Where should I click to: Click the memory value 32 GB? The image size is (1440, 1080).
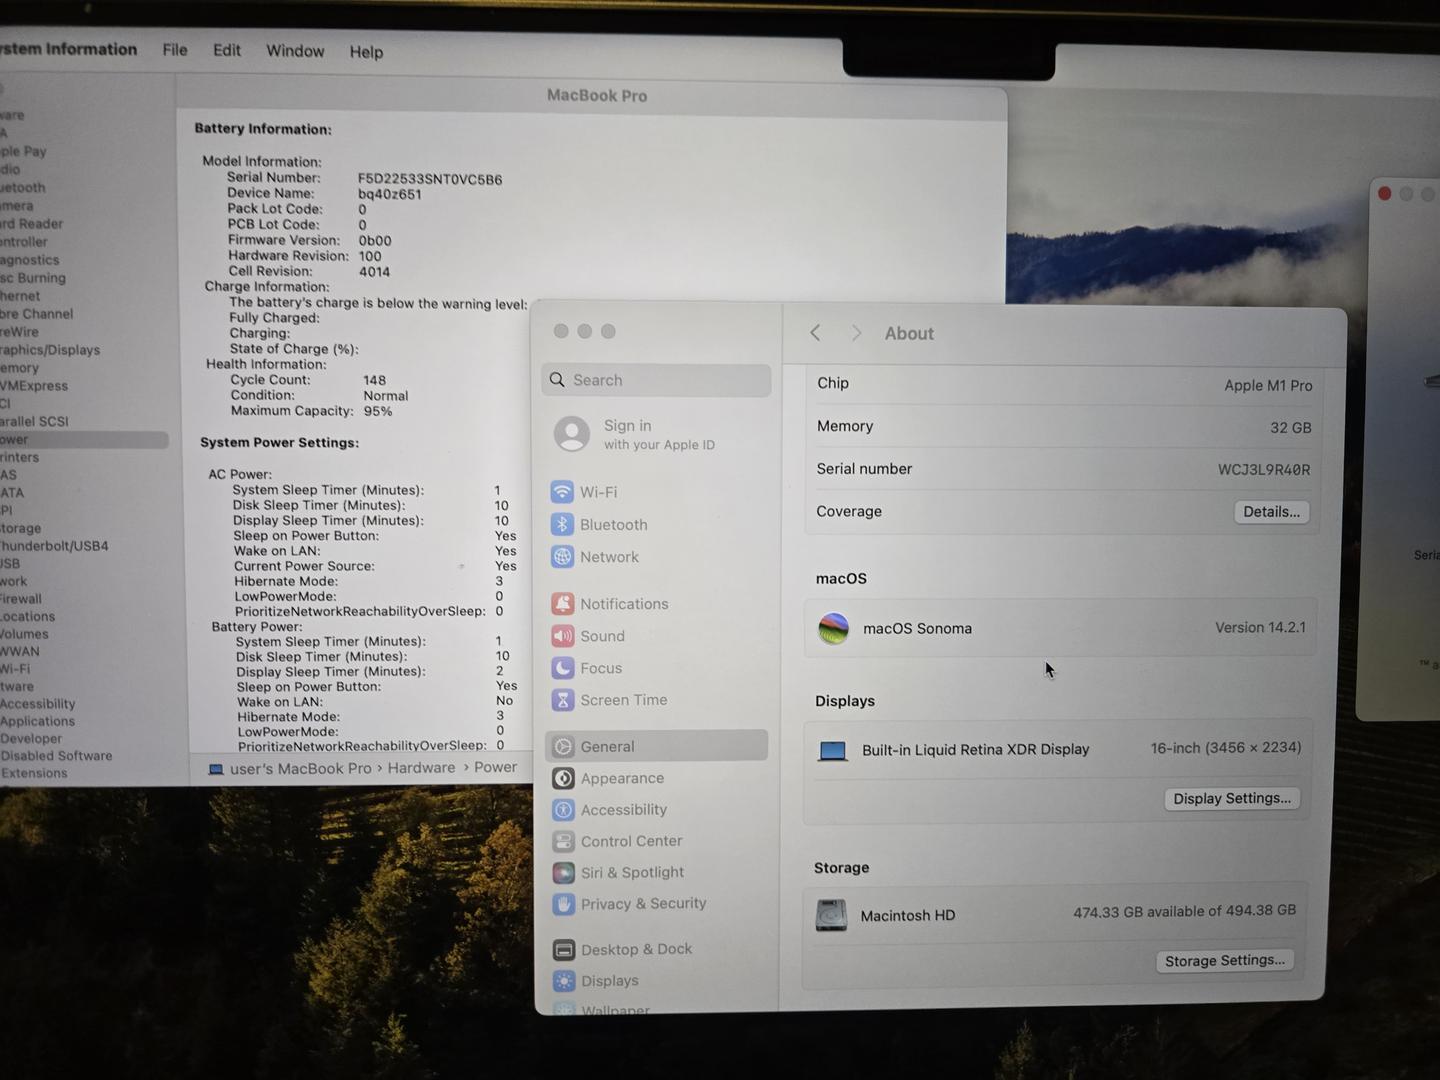pos(1290,428)
